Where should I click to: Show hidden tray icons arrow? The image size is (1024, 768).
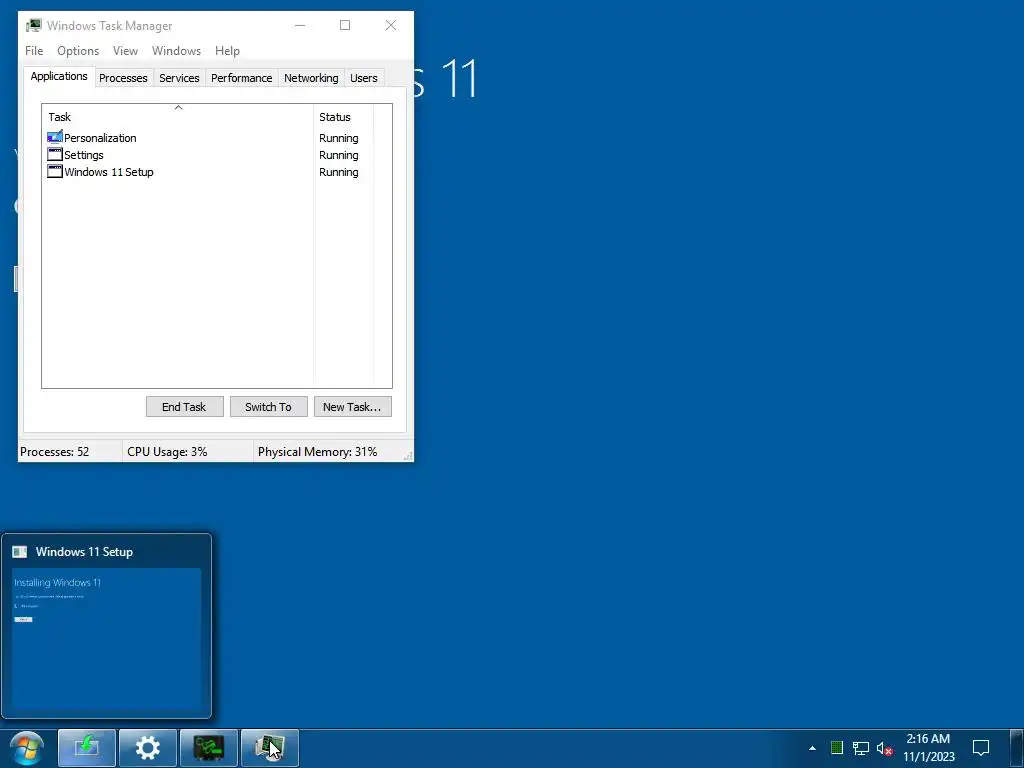[812, 748]
